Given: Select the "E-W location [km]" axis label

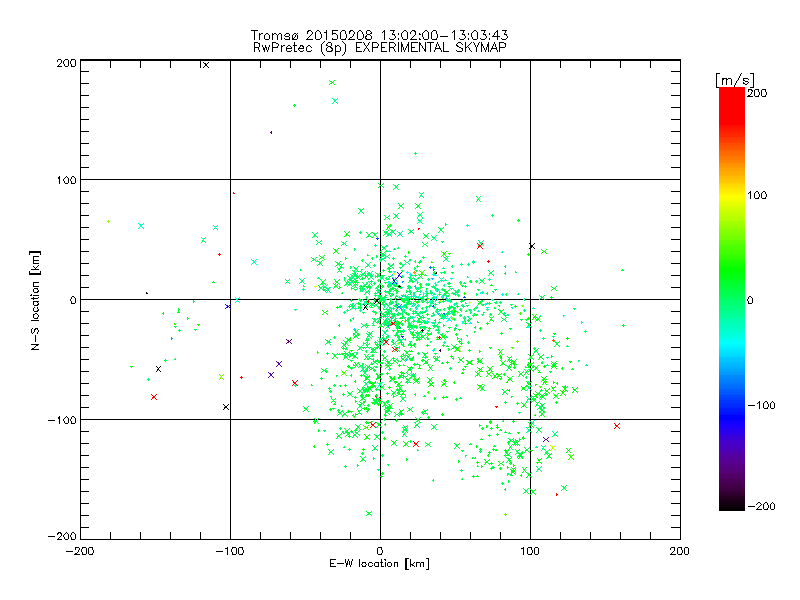Looking at the screenshot, I should (x=379, y=564).
